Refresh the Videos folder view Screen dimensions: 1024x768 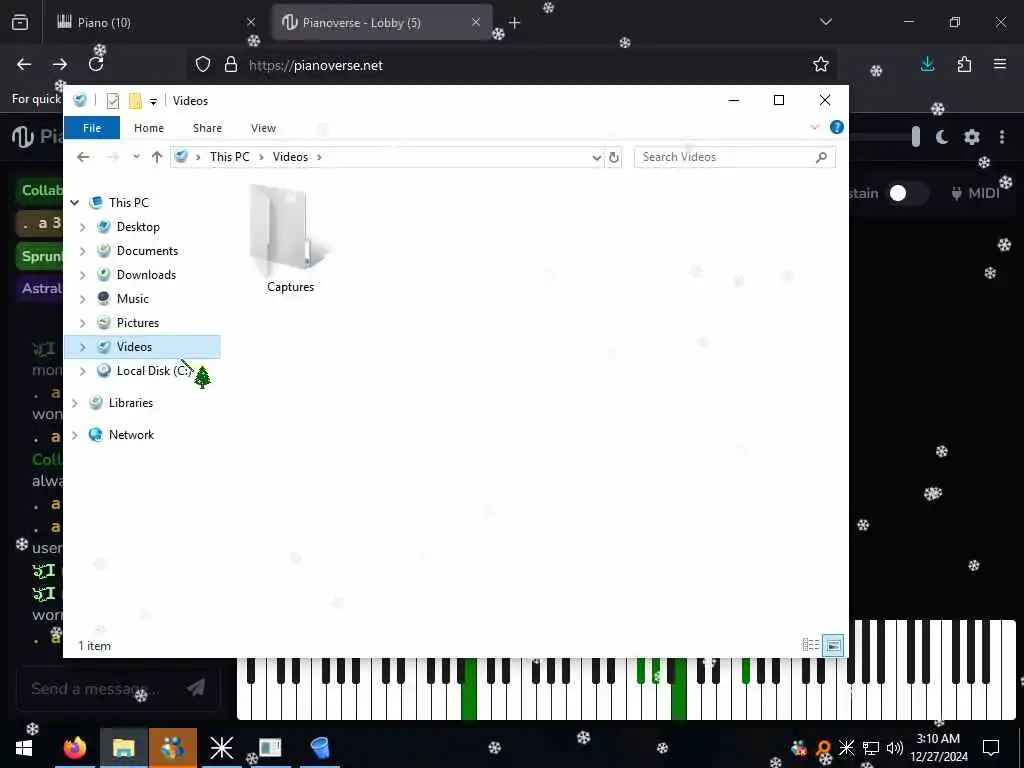[613, 157]
